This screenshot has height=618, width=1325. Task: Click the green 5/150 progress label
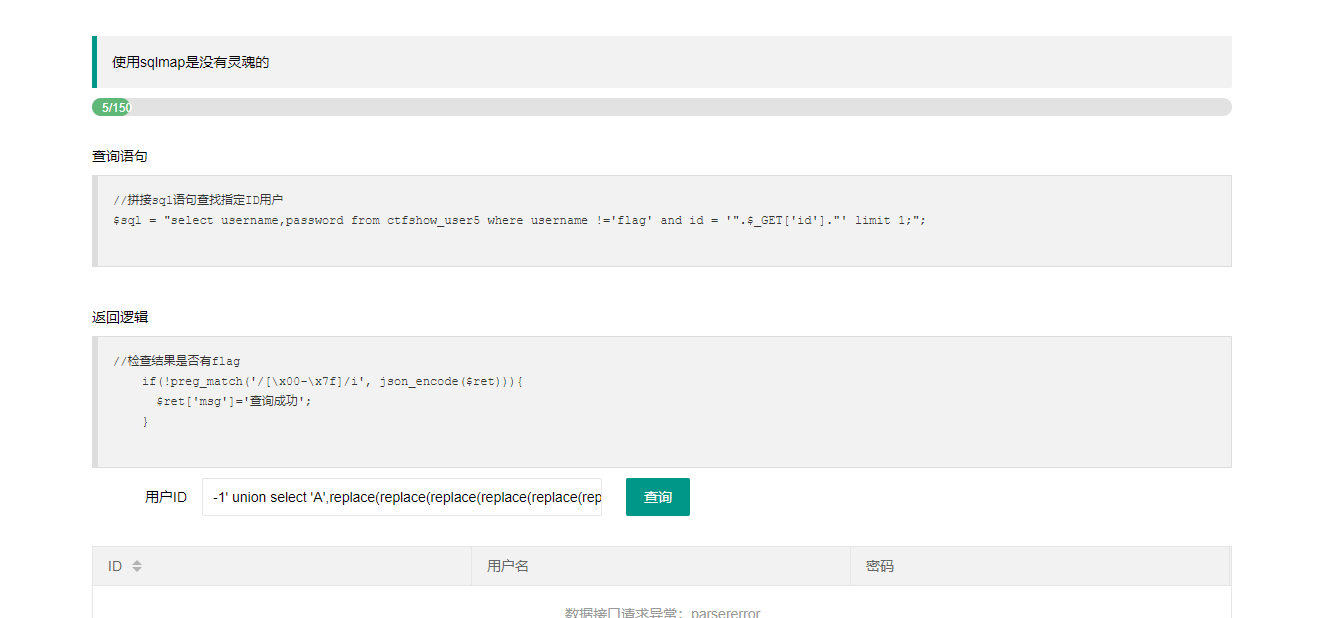pos(113,107)
